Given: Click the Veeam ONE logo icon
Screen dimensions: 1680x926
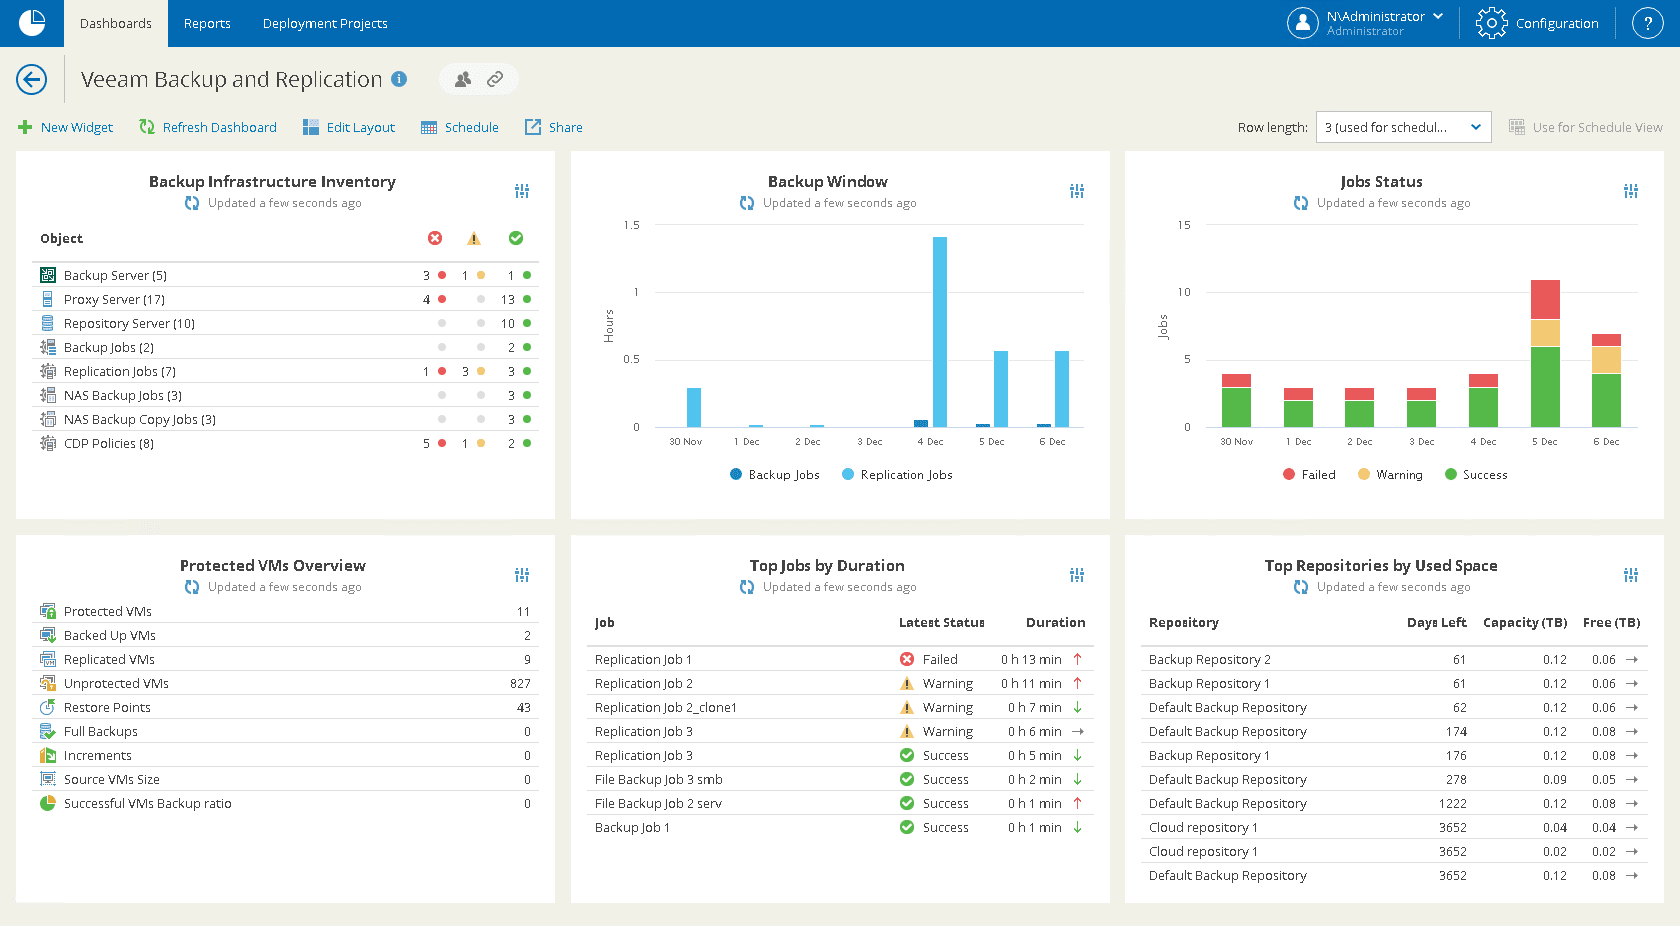Looking at the screenshot, I should click(32, 23).
